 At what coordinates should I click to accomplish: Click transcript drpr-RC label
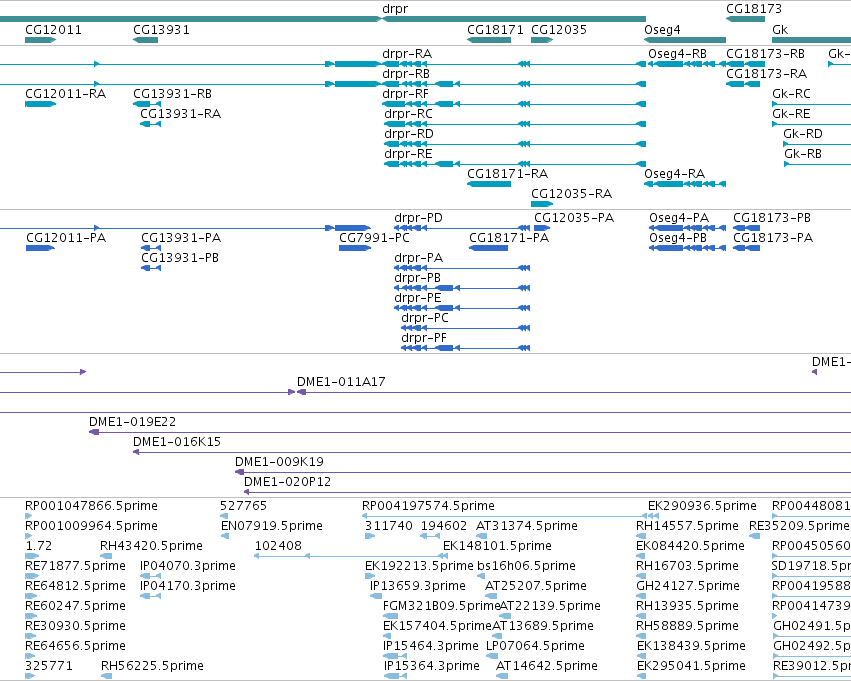pyautogui.click(x=408, y=114)
